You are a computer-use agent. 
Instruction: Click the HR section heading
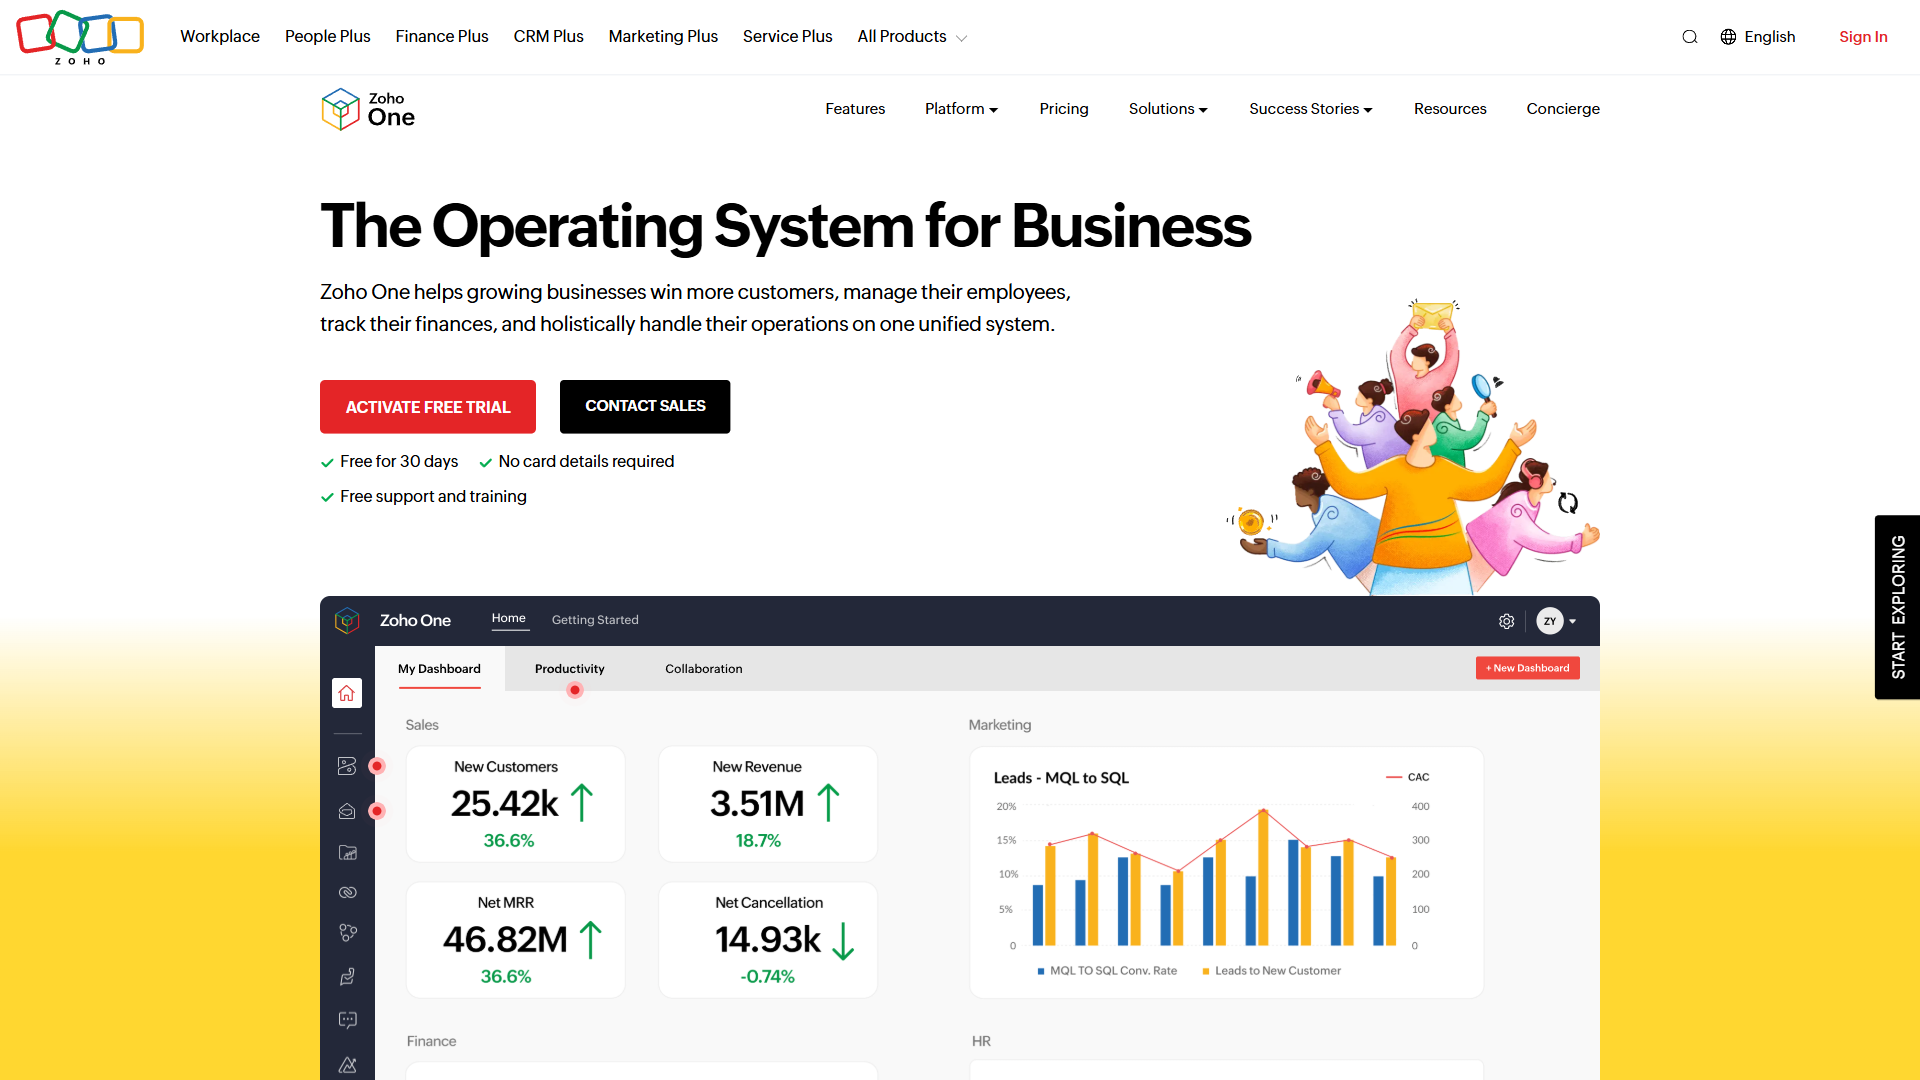[981, 1041]
